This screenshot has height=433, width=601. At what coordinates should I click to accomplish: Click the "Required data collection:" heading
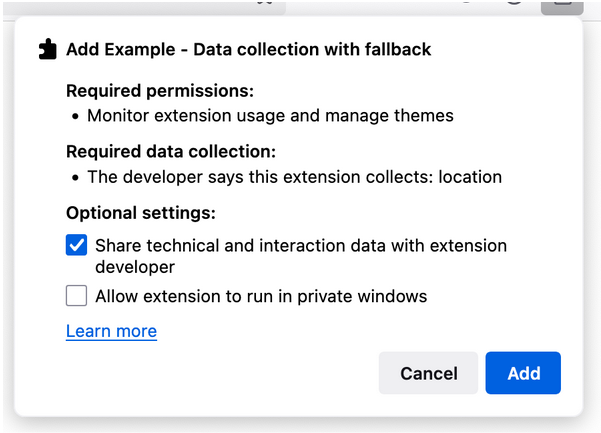click(x=170, y=152)
